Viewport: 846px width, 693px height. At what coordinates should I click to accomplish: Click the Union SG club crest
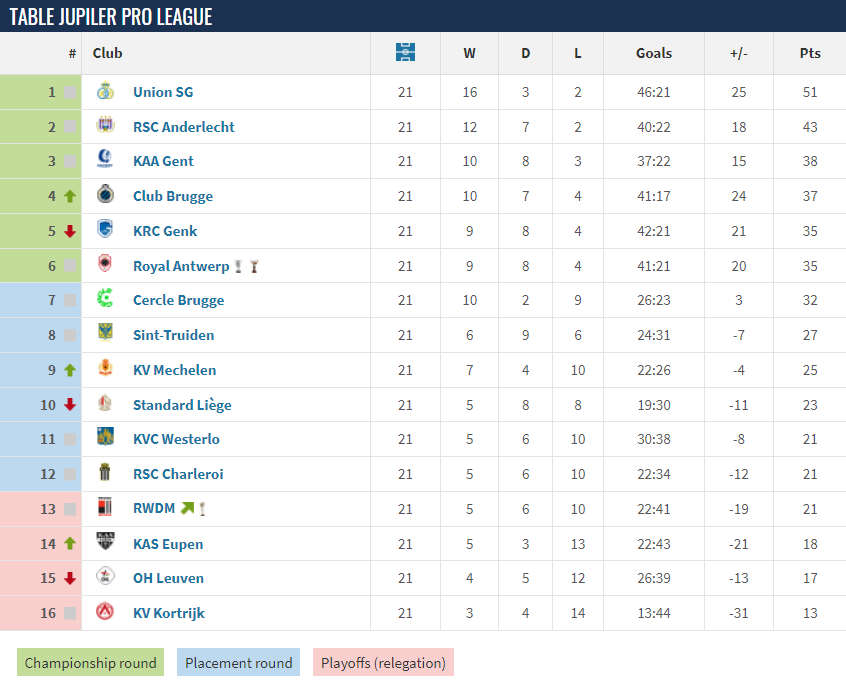point(105,92)
